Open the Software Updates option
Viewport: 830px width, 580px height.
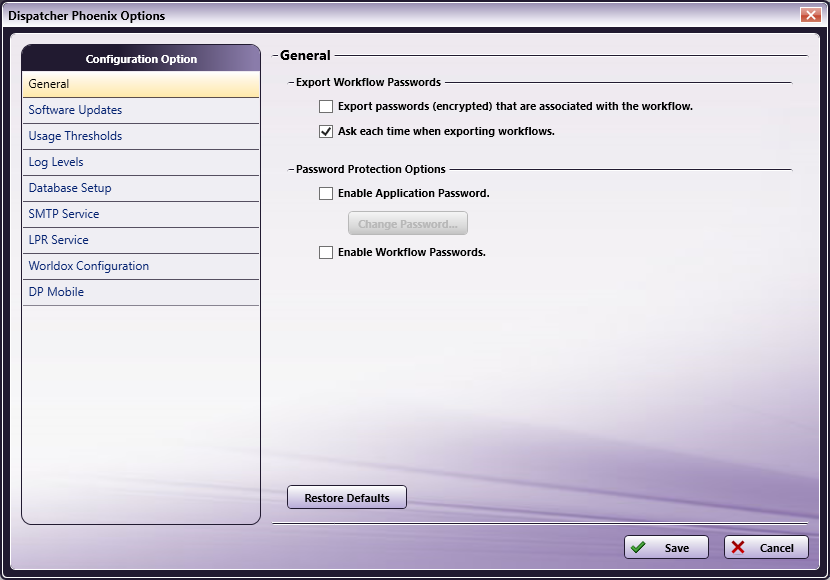[140, 110]
